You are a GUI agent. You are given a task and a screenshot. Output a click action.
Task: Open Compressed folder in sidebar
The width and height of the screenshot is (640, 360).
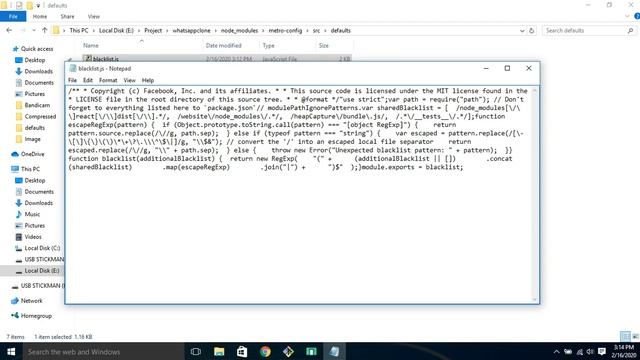[x=36, y=116]
